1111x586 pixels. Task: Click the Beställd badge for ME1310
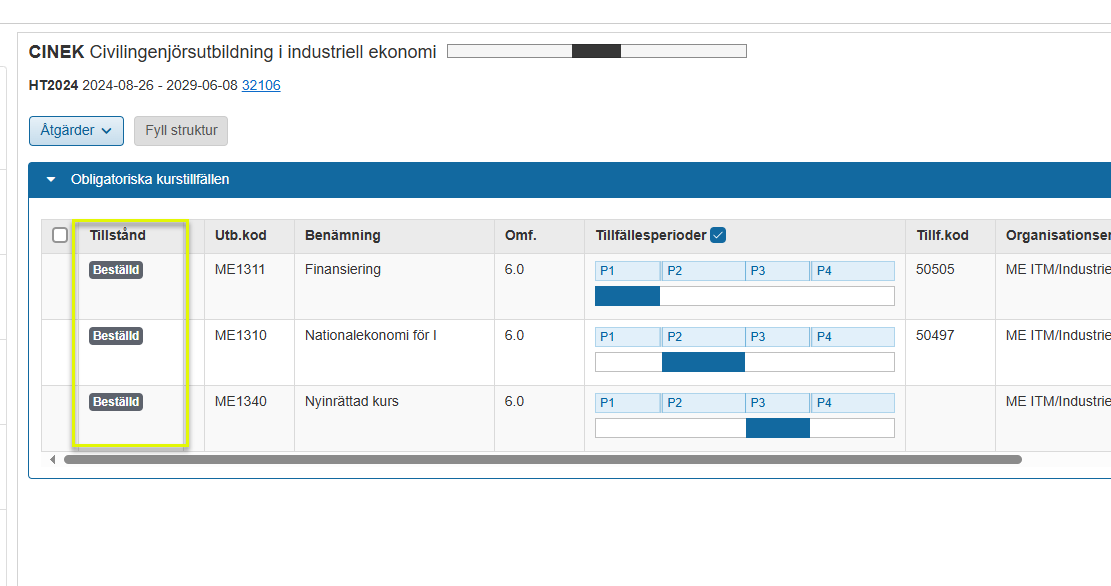116,336
